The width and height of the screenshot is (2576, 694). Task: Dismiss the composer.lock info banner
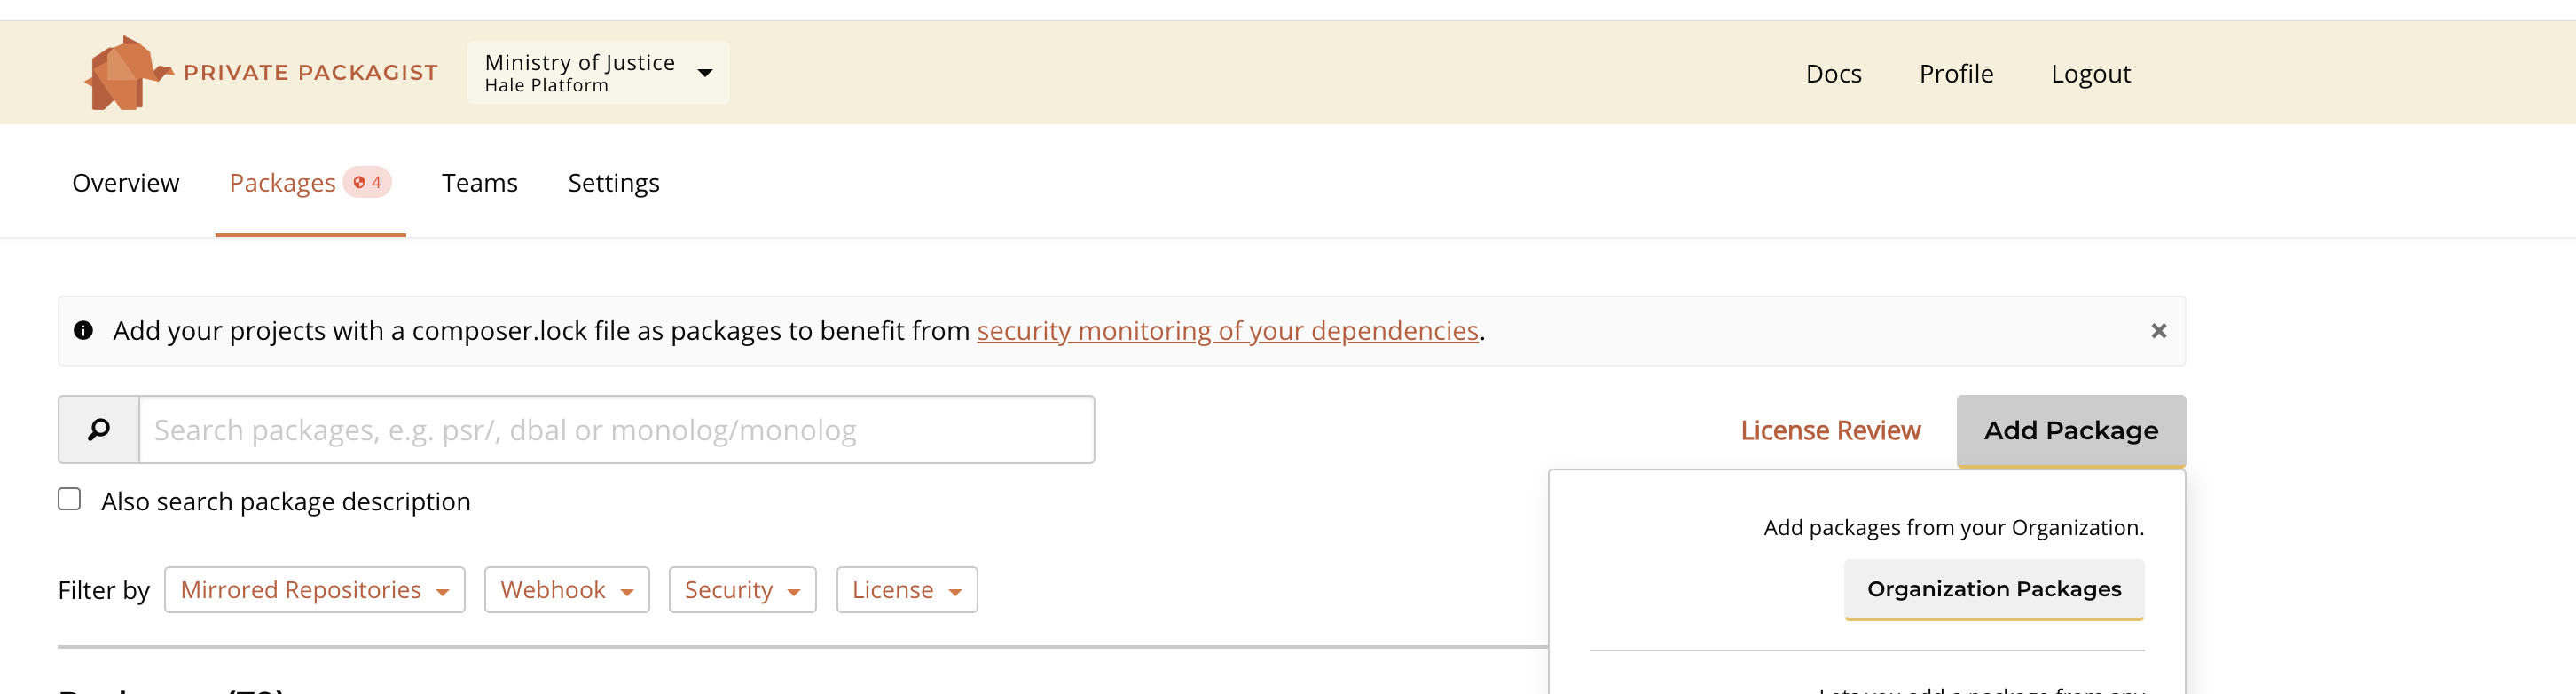click(2158, 331)
